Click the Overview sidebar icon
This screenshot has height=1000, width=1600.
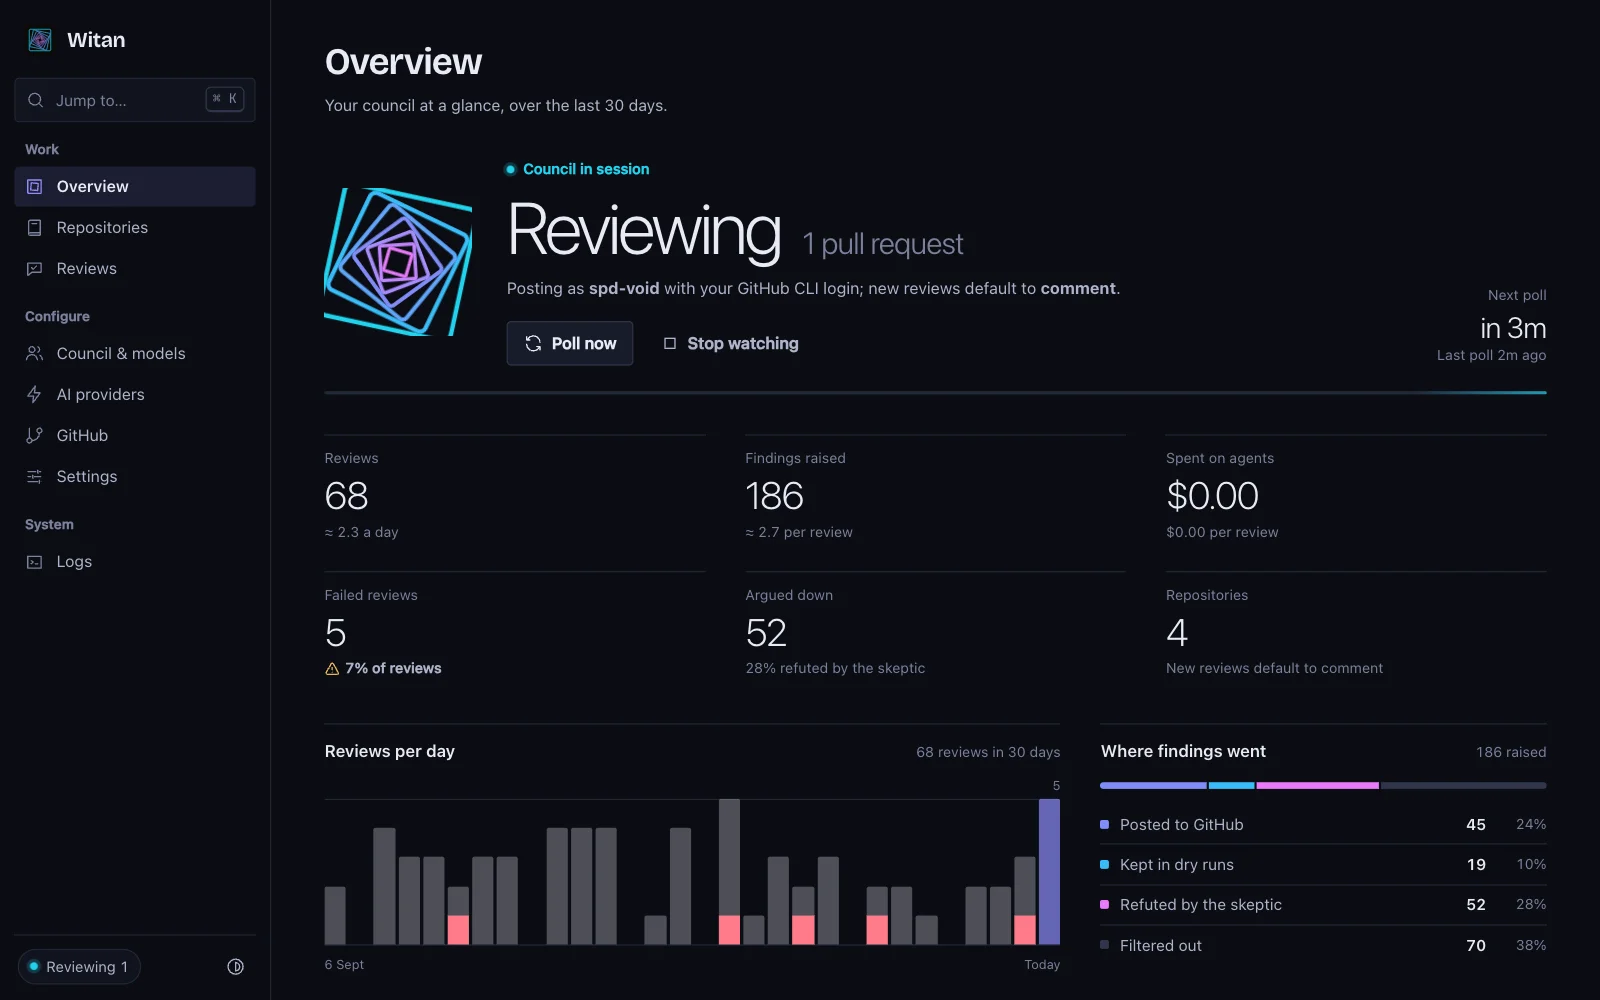[x=35, y=187]
